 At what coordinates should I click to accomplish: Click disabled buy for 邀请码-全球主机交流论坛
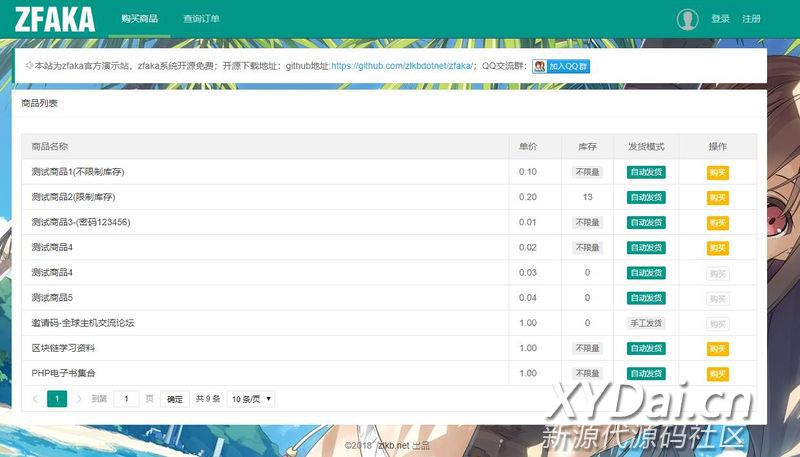point(717,323)
